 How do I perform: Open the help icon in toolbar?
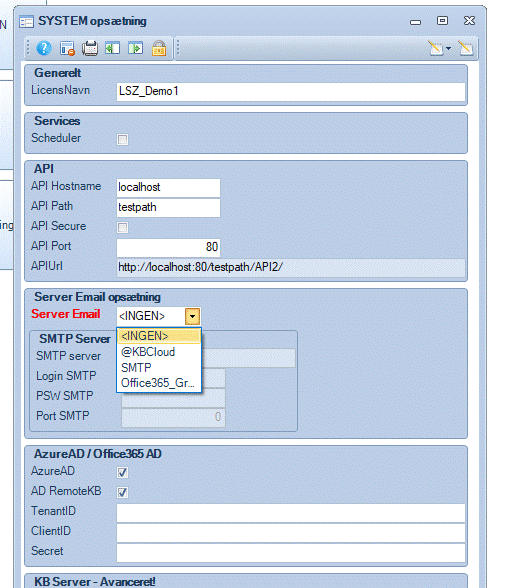pyautogui.click(x=44, y=48)
